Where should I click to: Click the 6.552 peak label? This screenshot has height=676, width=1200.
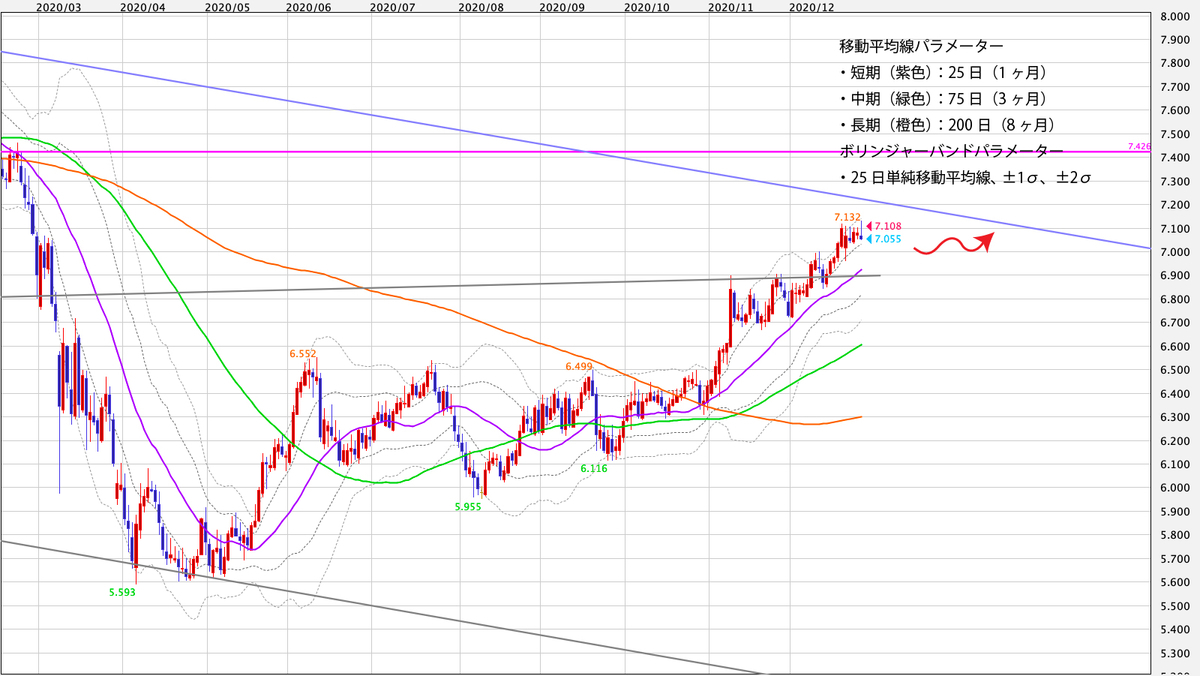pyautogui.click(x=303, y=354)
